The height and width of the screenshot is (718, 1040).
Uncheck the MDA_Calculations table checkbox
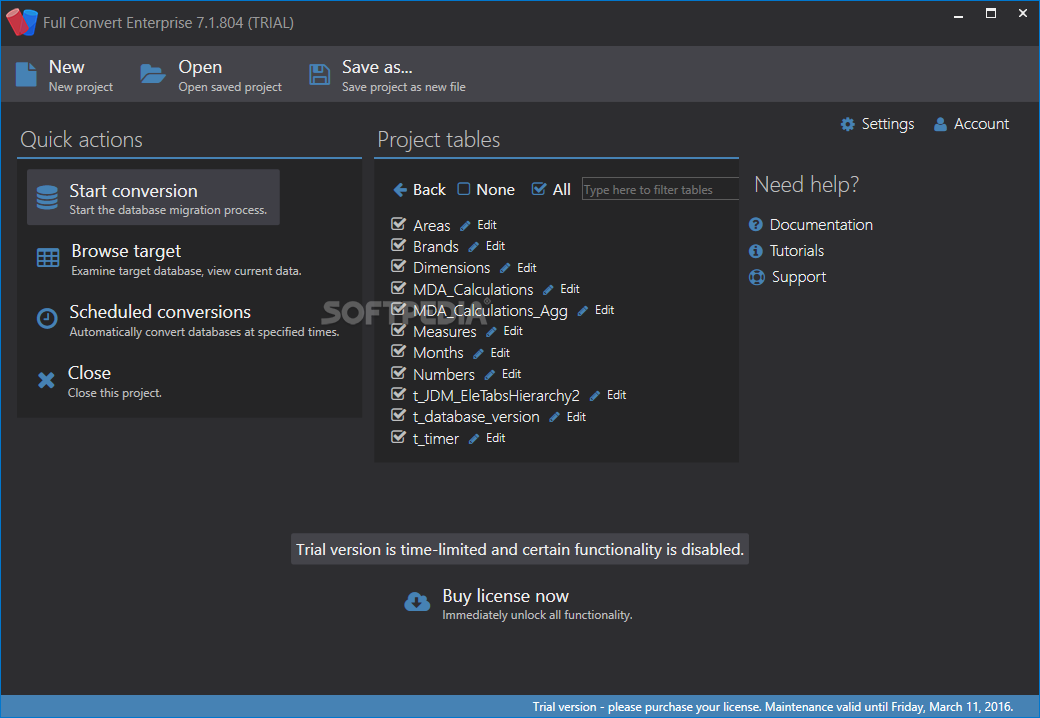[398, 288]
